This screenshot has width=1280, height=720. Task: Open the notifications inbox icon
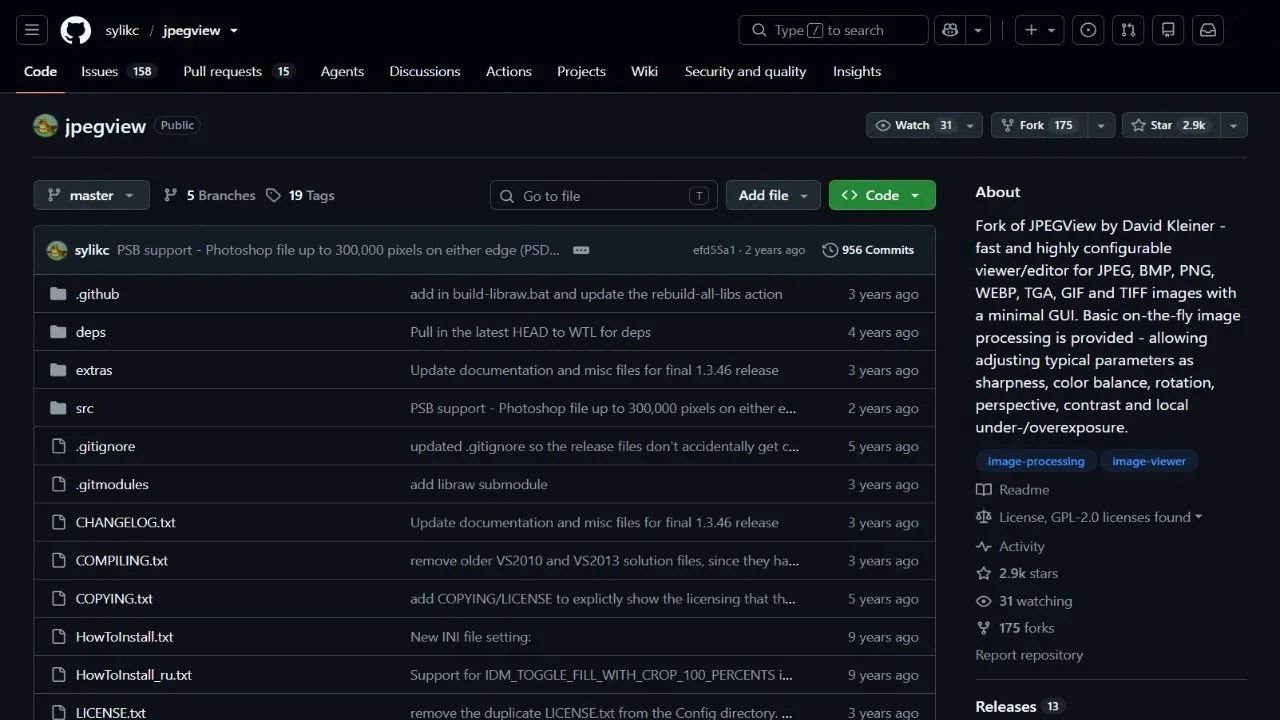(x=1208, y=30)
